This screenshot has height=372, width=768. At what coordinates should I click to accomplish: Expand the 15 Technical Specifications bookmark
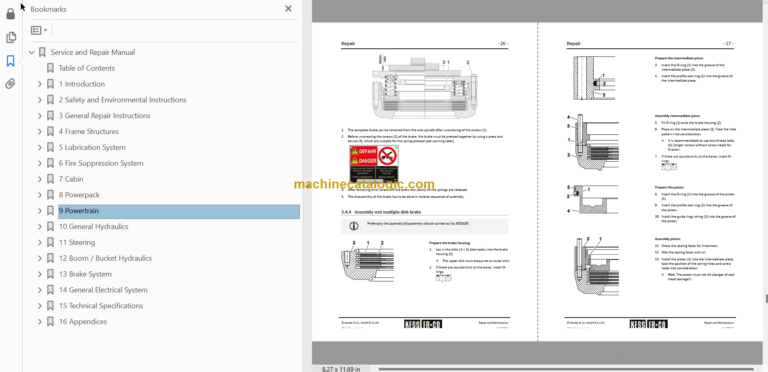coord(40,306)
